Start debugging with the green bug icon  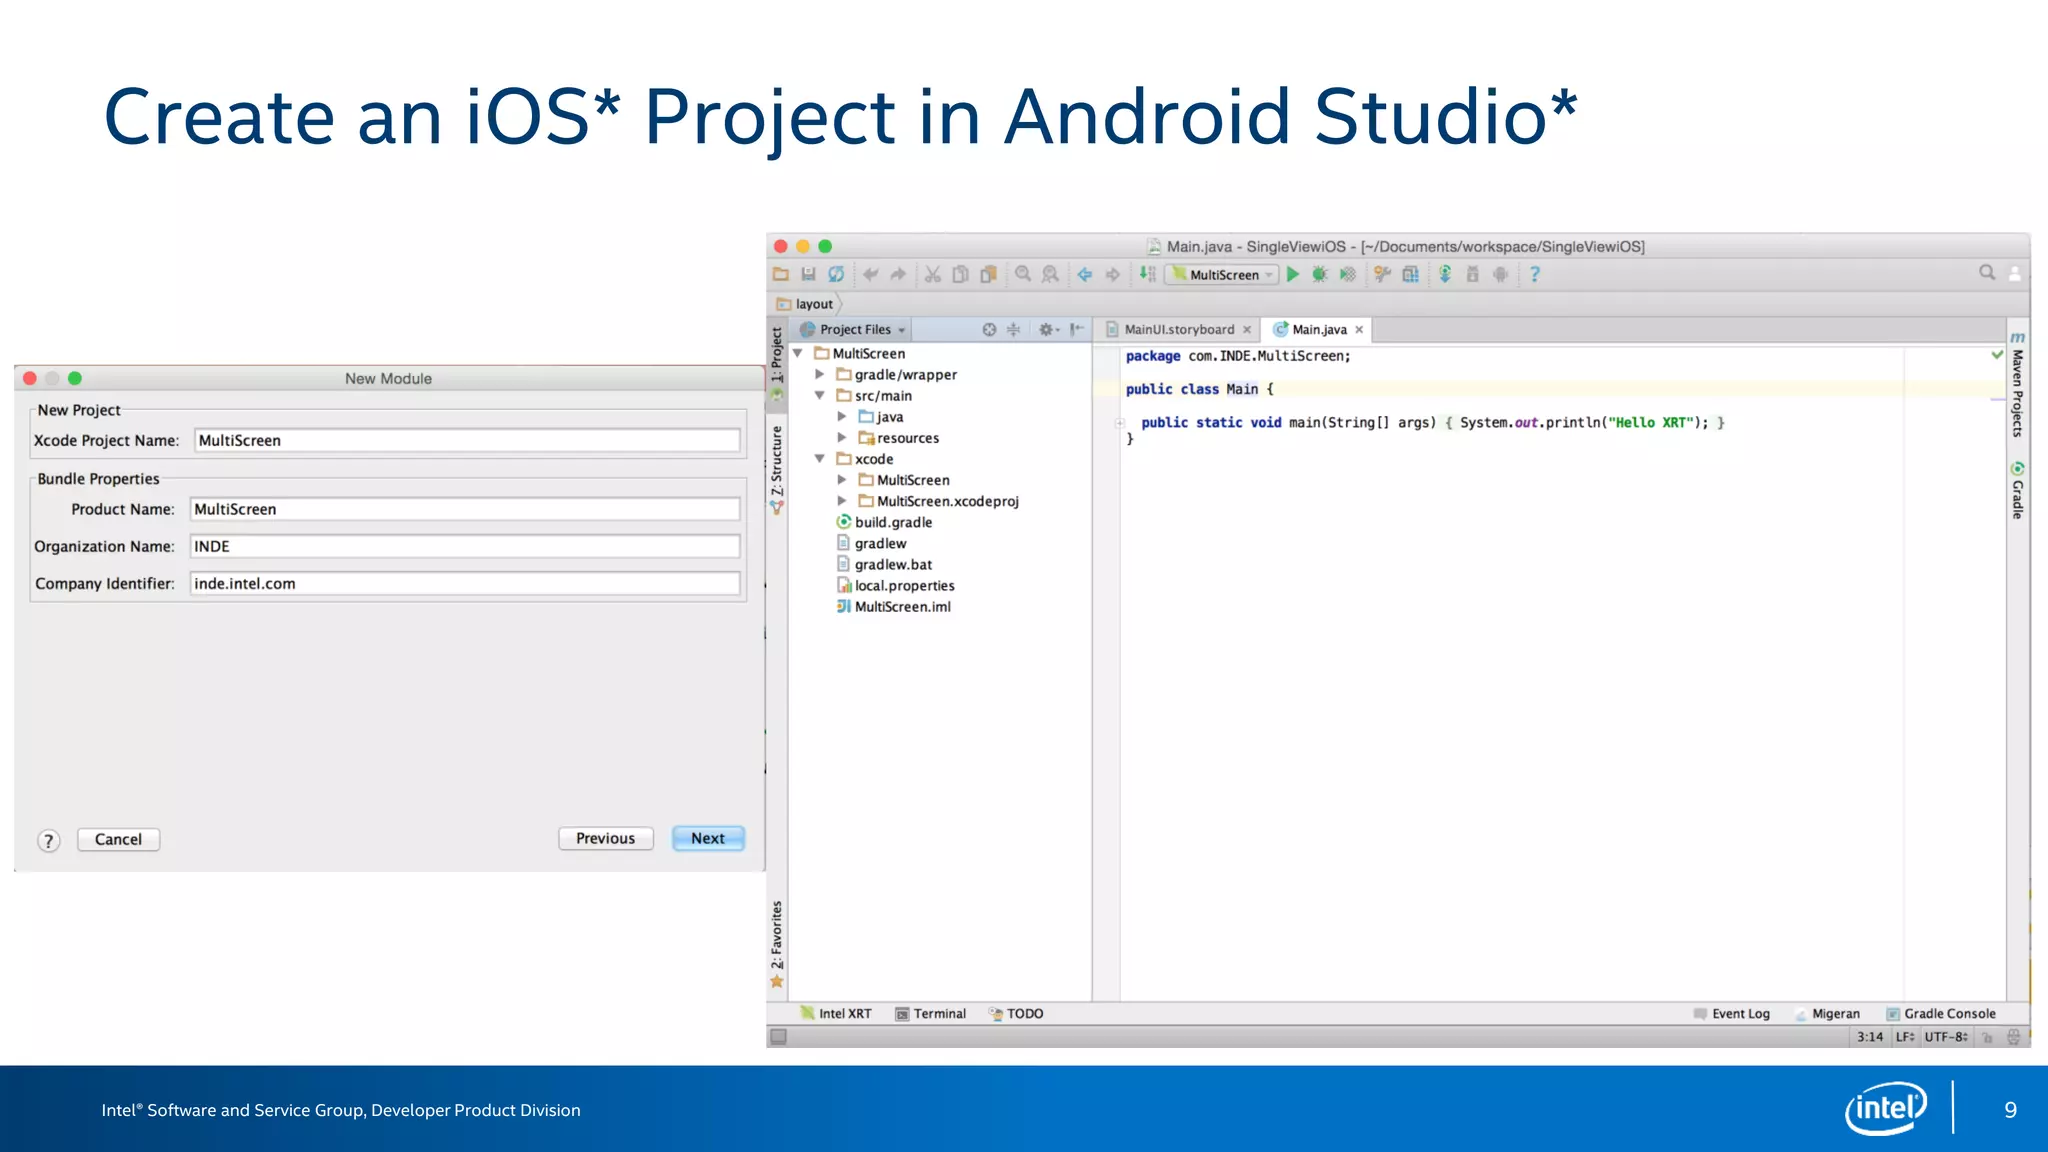tap(1320, 274)
